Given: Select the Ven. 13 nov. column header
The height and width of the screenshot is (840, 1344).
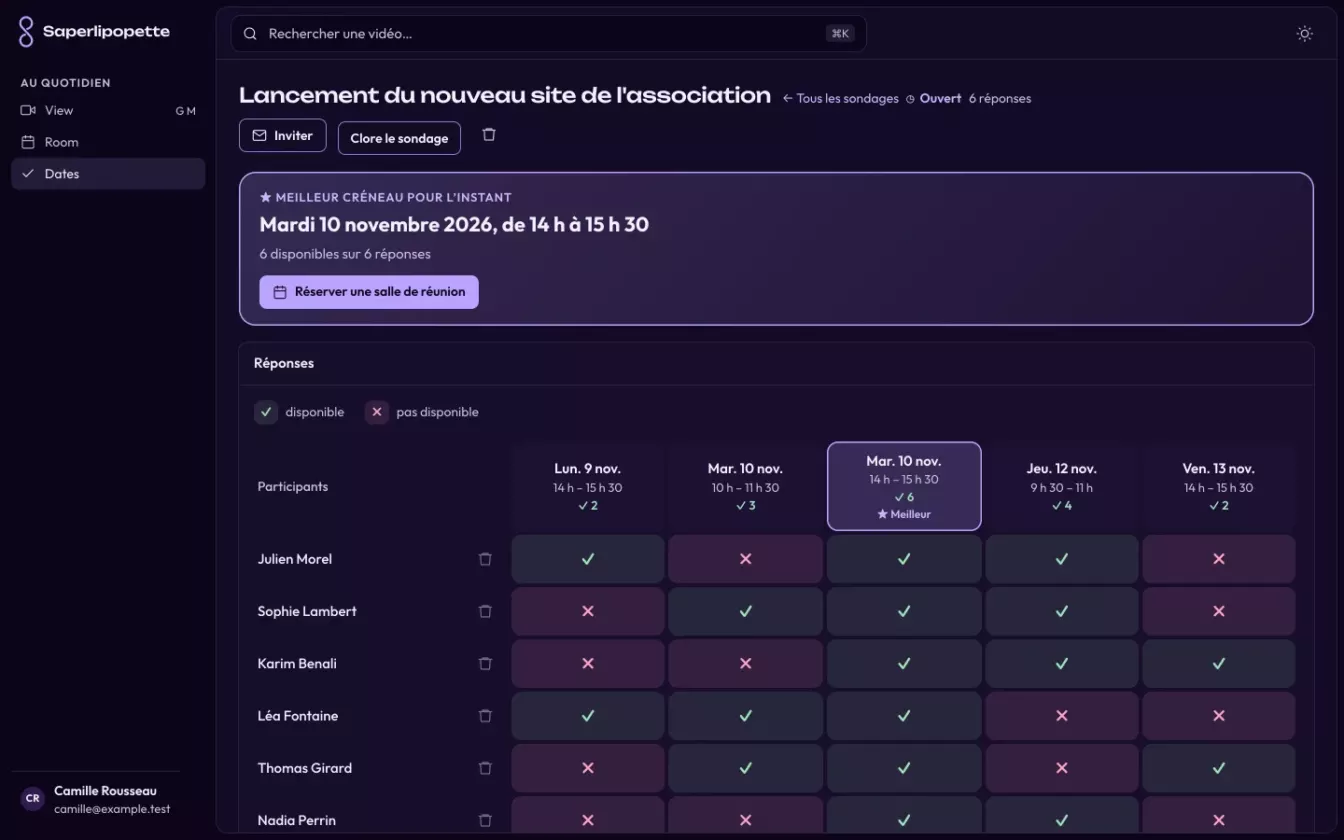Looking at the screenshot, I should 1219,486.
